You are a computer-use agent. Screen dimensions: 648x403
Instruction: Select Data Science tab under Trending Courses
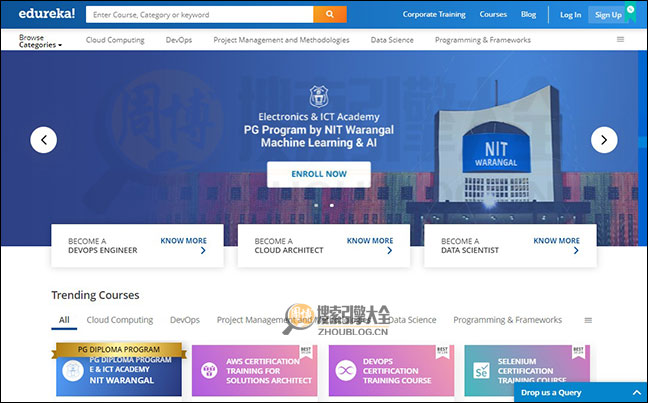click(412, 320)
